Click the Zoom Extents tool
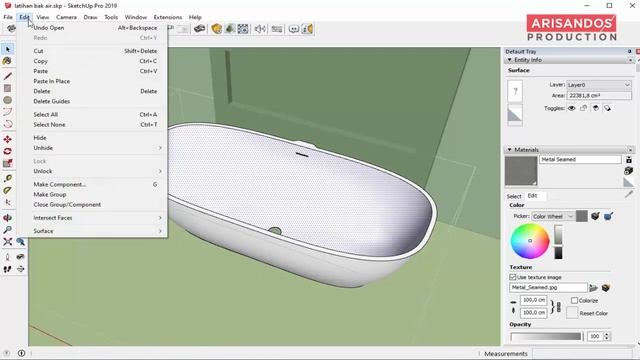This screenshot has width=640, height=360. 7,242
